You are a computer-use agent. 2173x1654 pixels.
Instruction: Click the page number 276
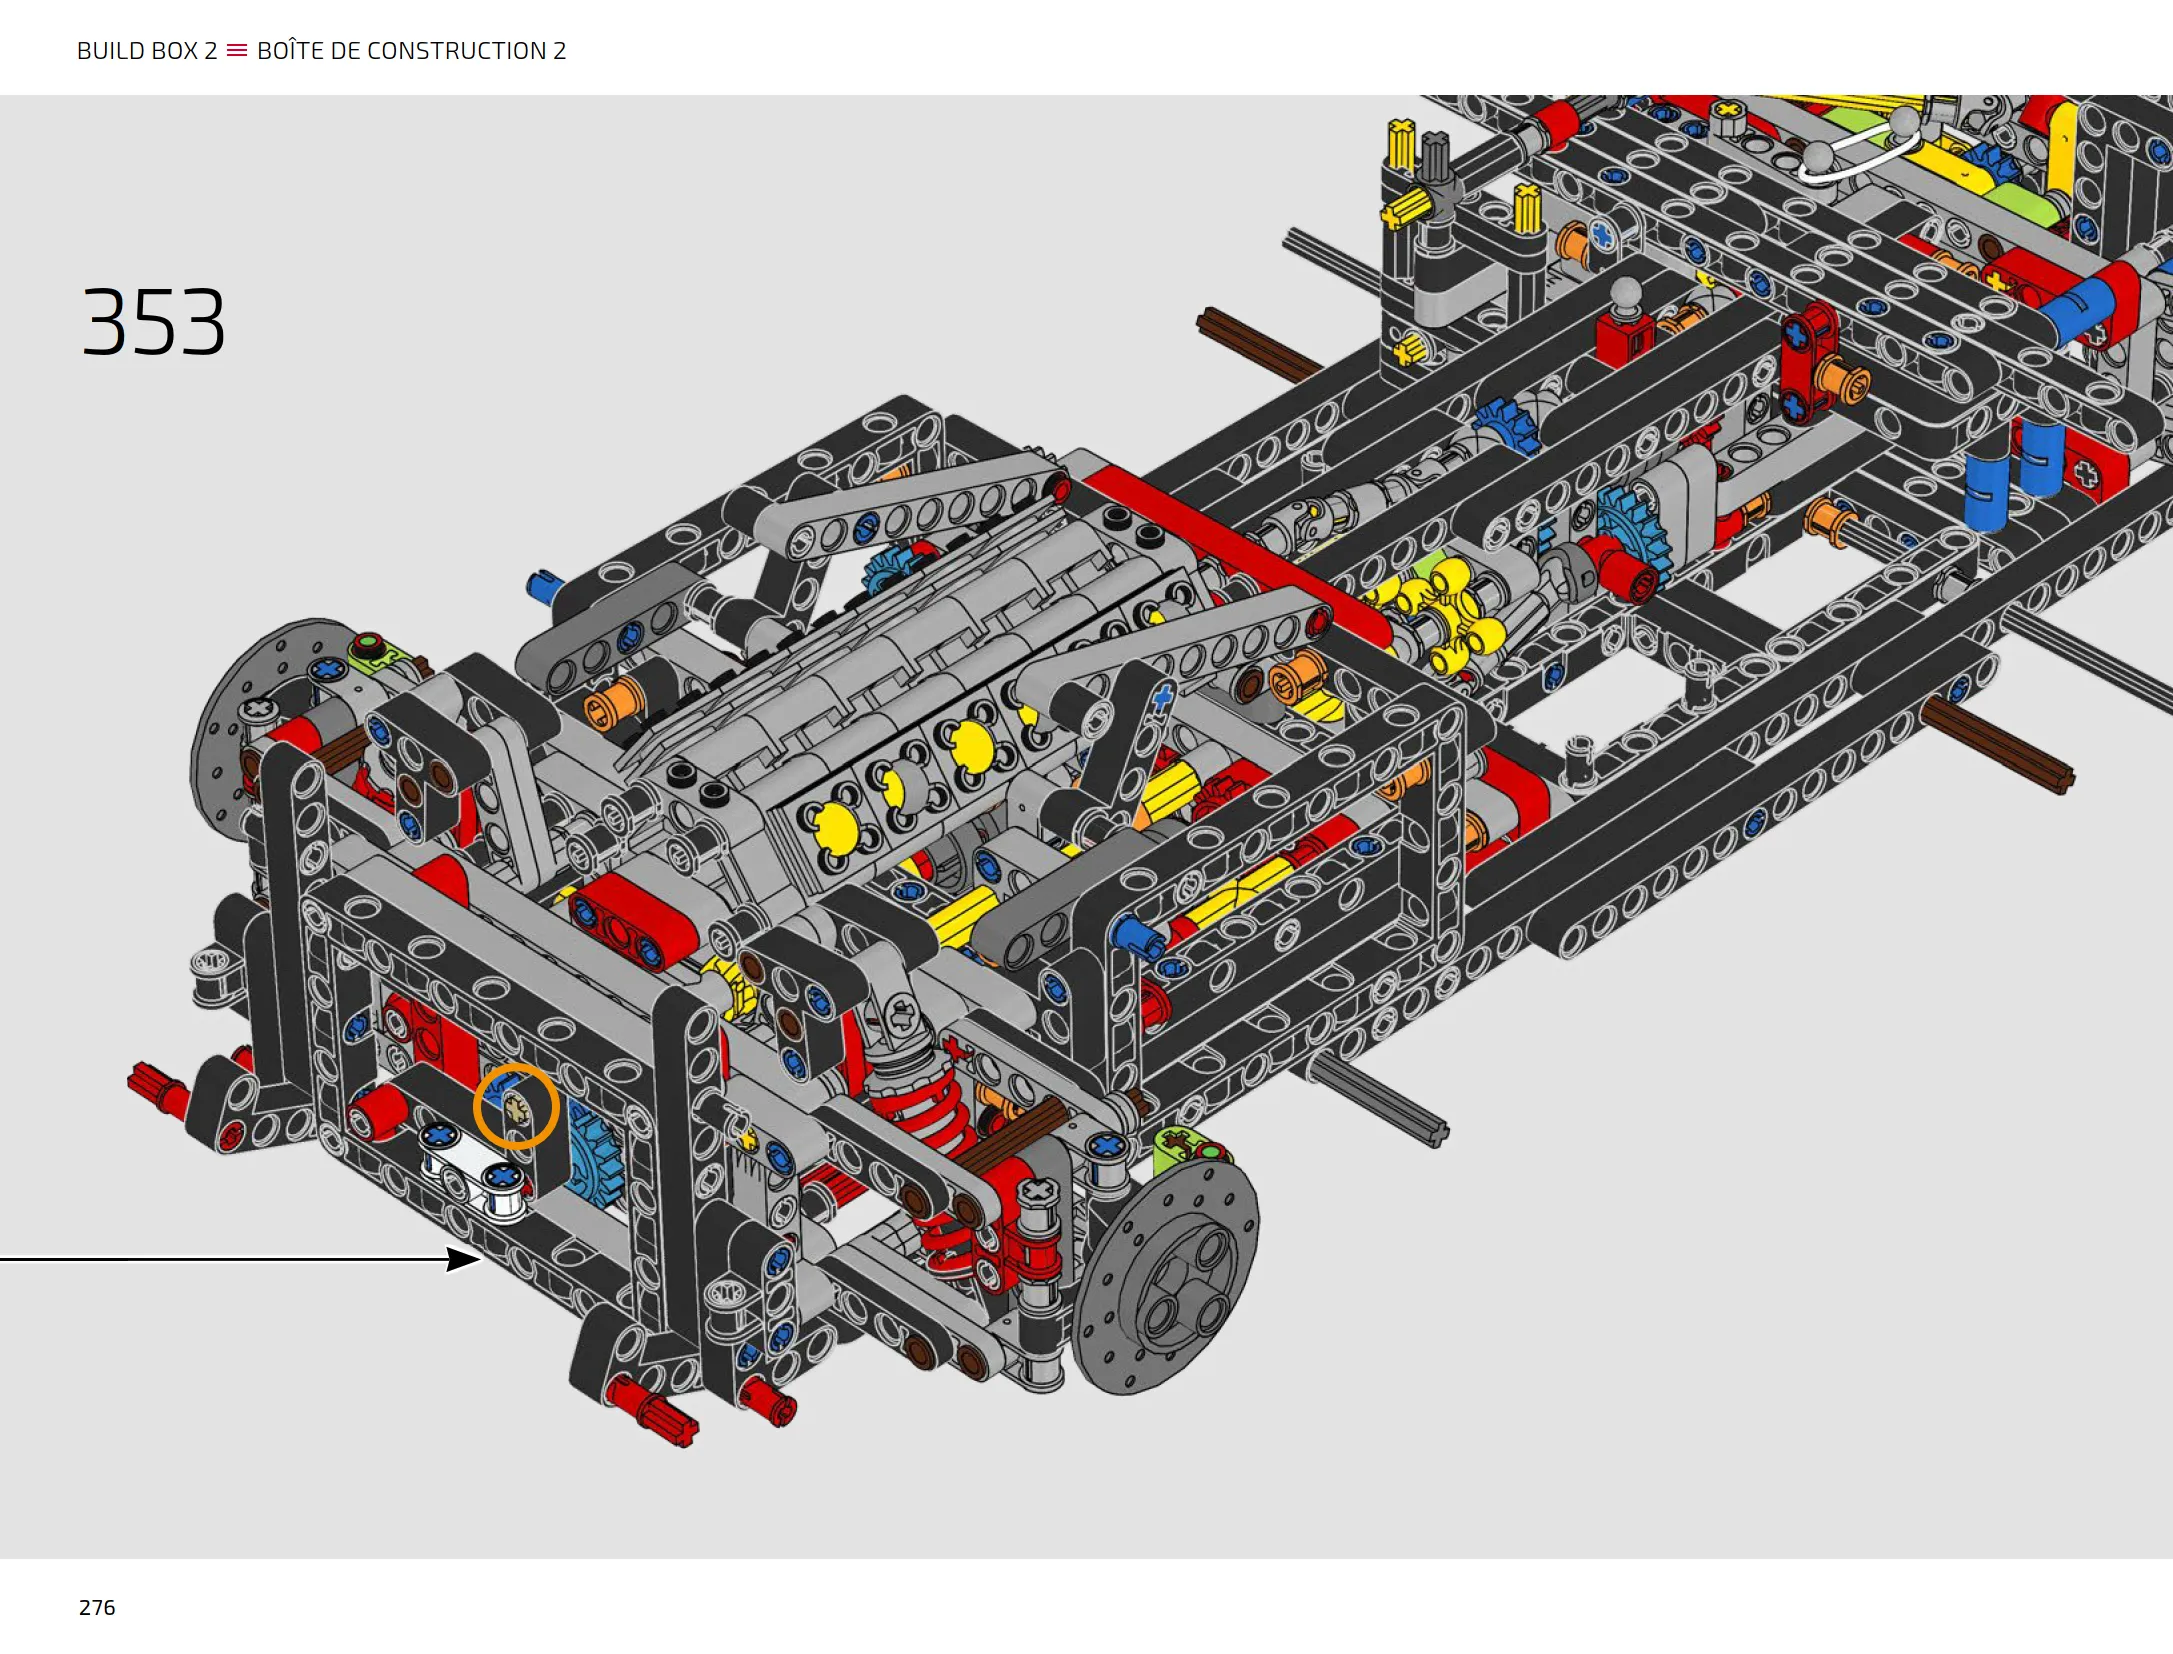click(x=97, y=1607)
